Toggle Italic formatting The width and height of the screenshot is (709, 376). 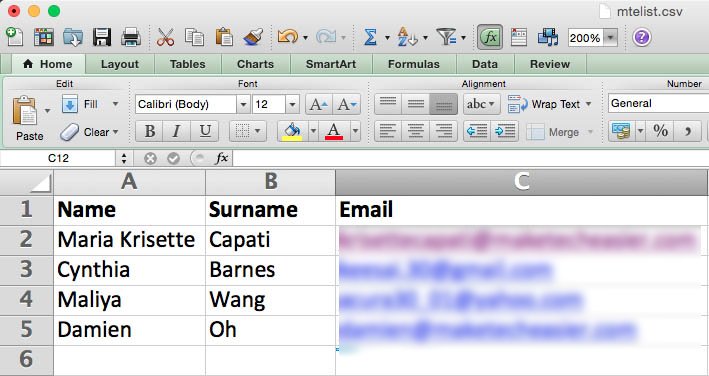point(177,132)
